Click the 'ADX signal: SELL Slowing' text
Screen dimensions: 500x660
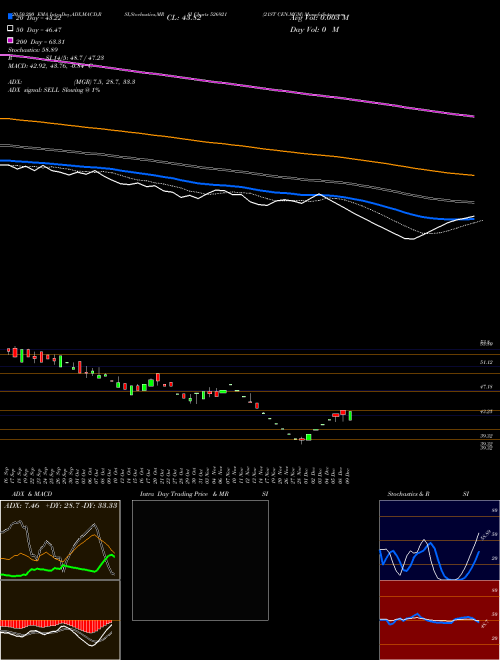[53, 90]
